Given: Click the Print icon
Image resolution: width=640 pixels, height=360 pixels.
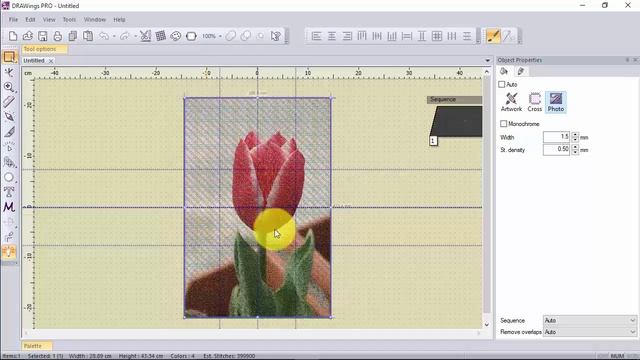Looking at the screenshot, I should point(58,36).
